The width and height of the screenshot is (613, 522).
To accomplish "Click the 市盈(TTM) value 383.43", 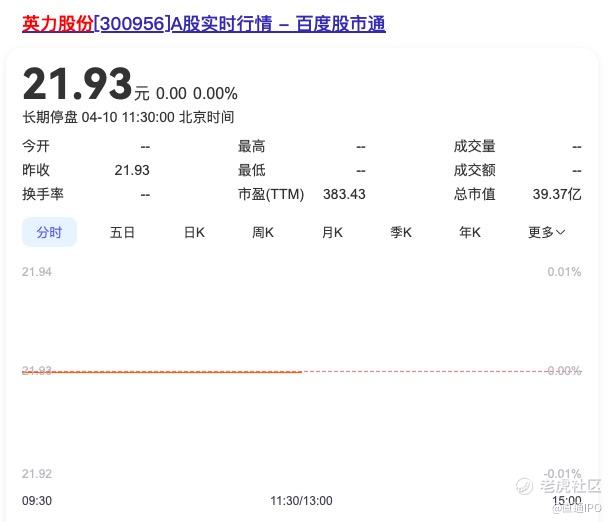I will pyautogui.click(x=344, y=194).
